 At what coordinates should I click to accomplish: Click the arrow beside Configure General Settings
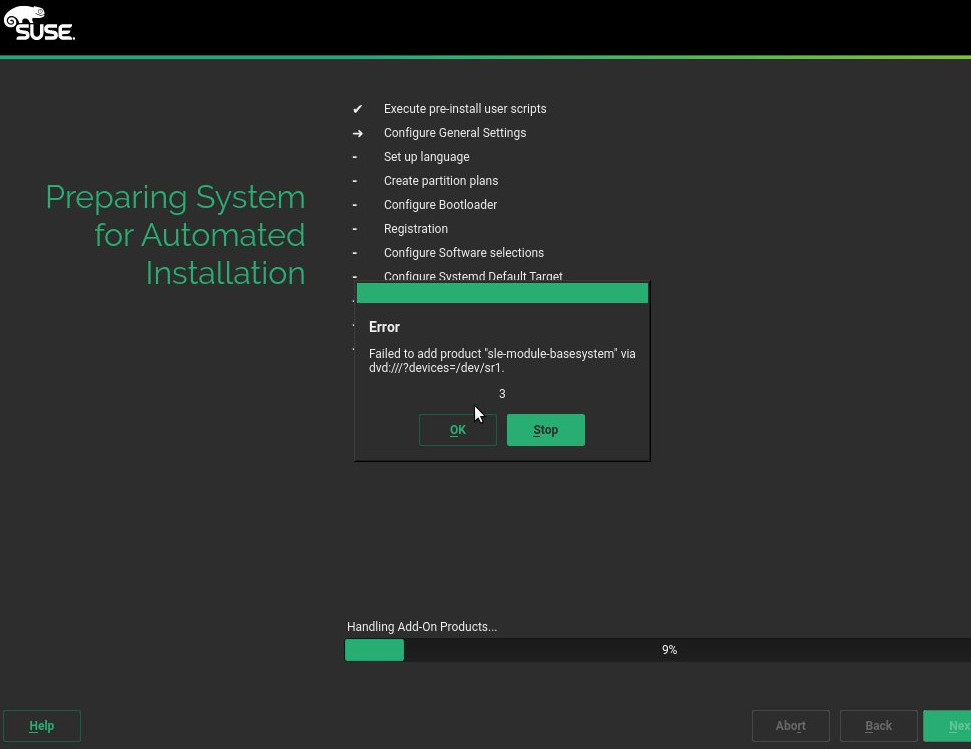click(357, 133)
